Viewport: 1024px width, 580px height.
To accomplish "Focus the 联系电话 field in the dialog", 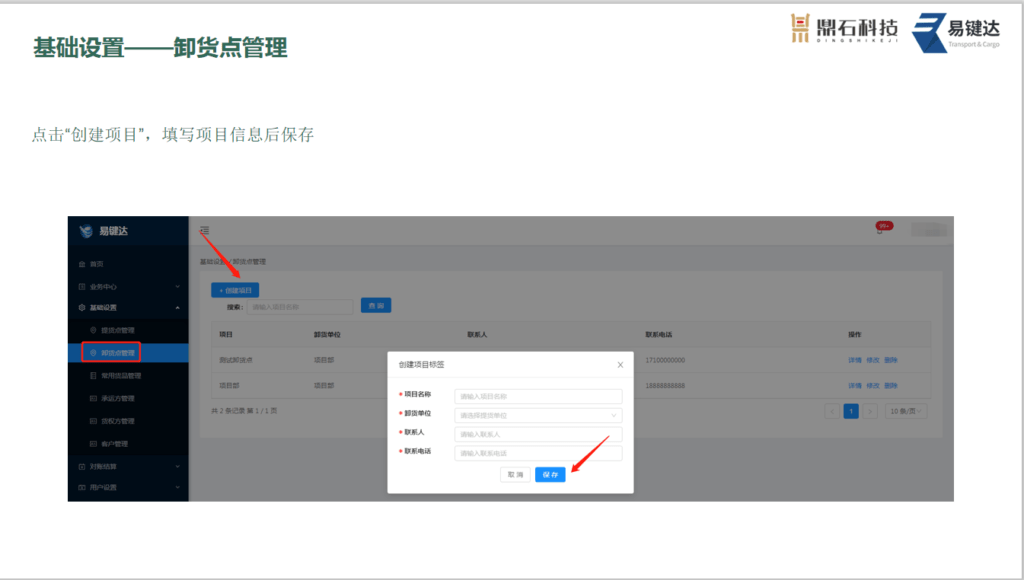I will [x=538, y=453].
